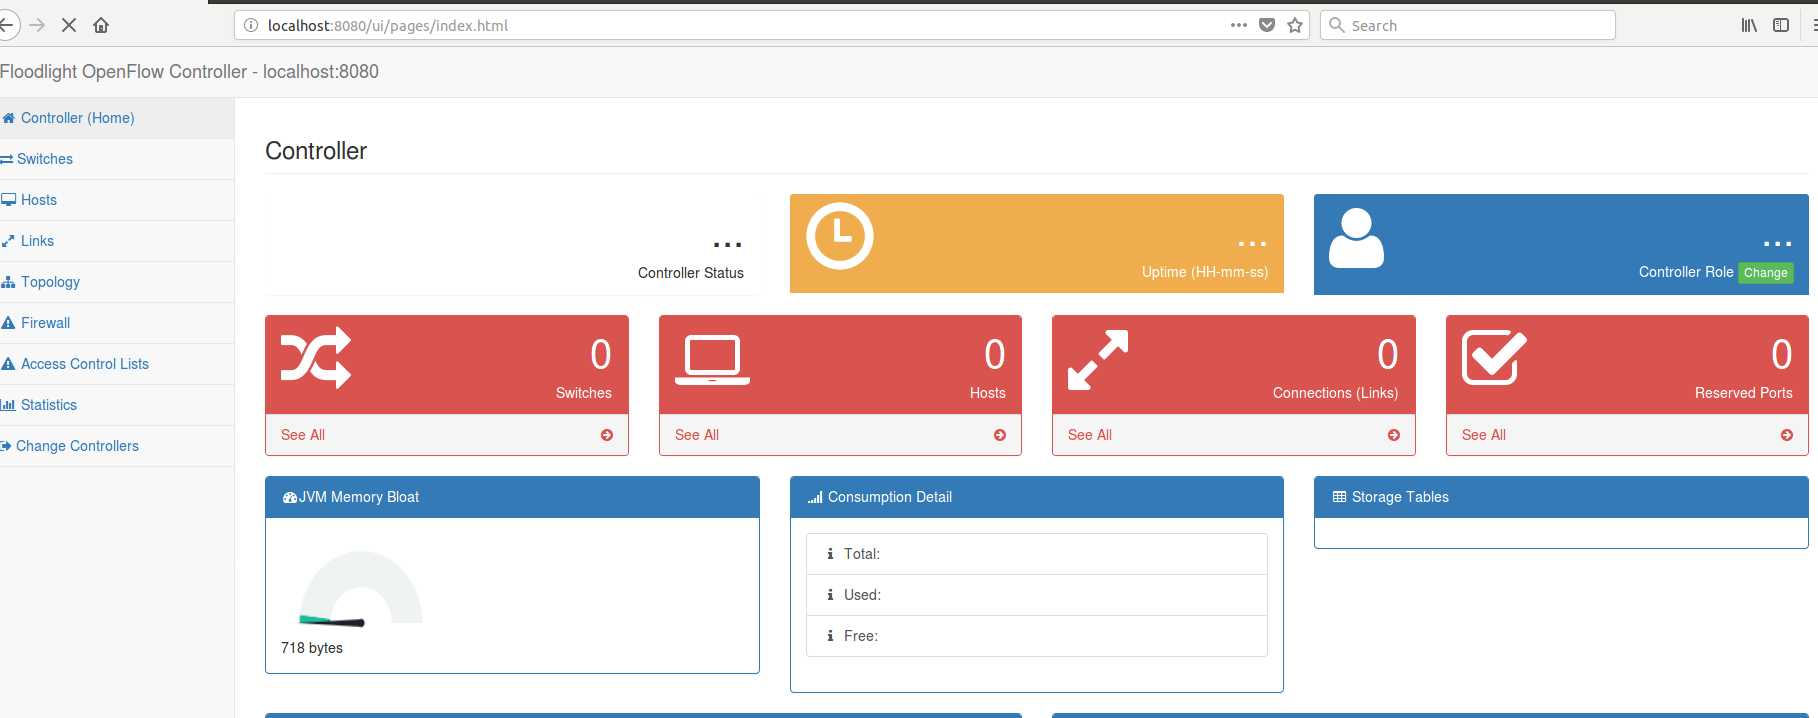Click the monitor icon beside Hosts
This screenshot has width=1818, height=718.
tap(8, 200)
